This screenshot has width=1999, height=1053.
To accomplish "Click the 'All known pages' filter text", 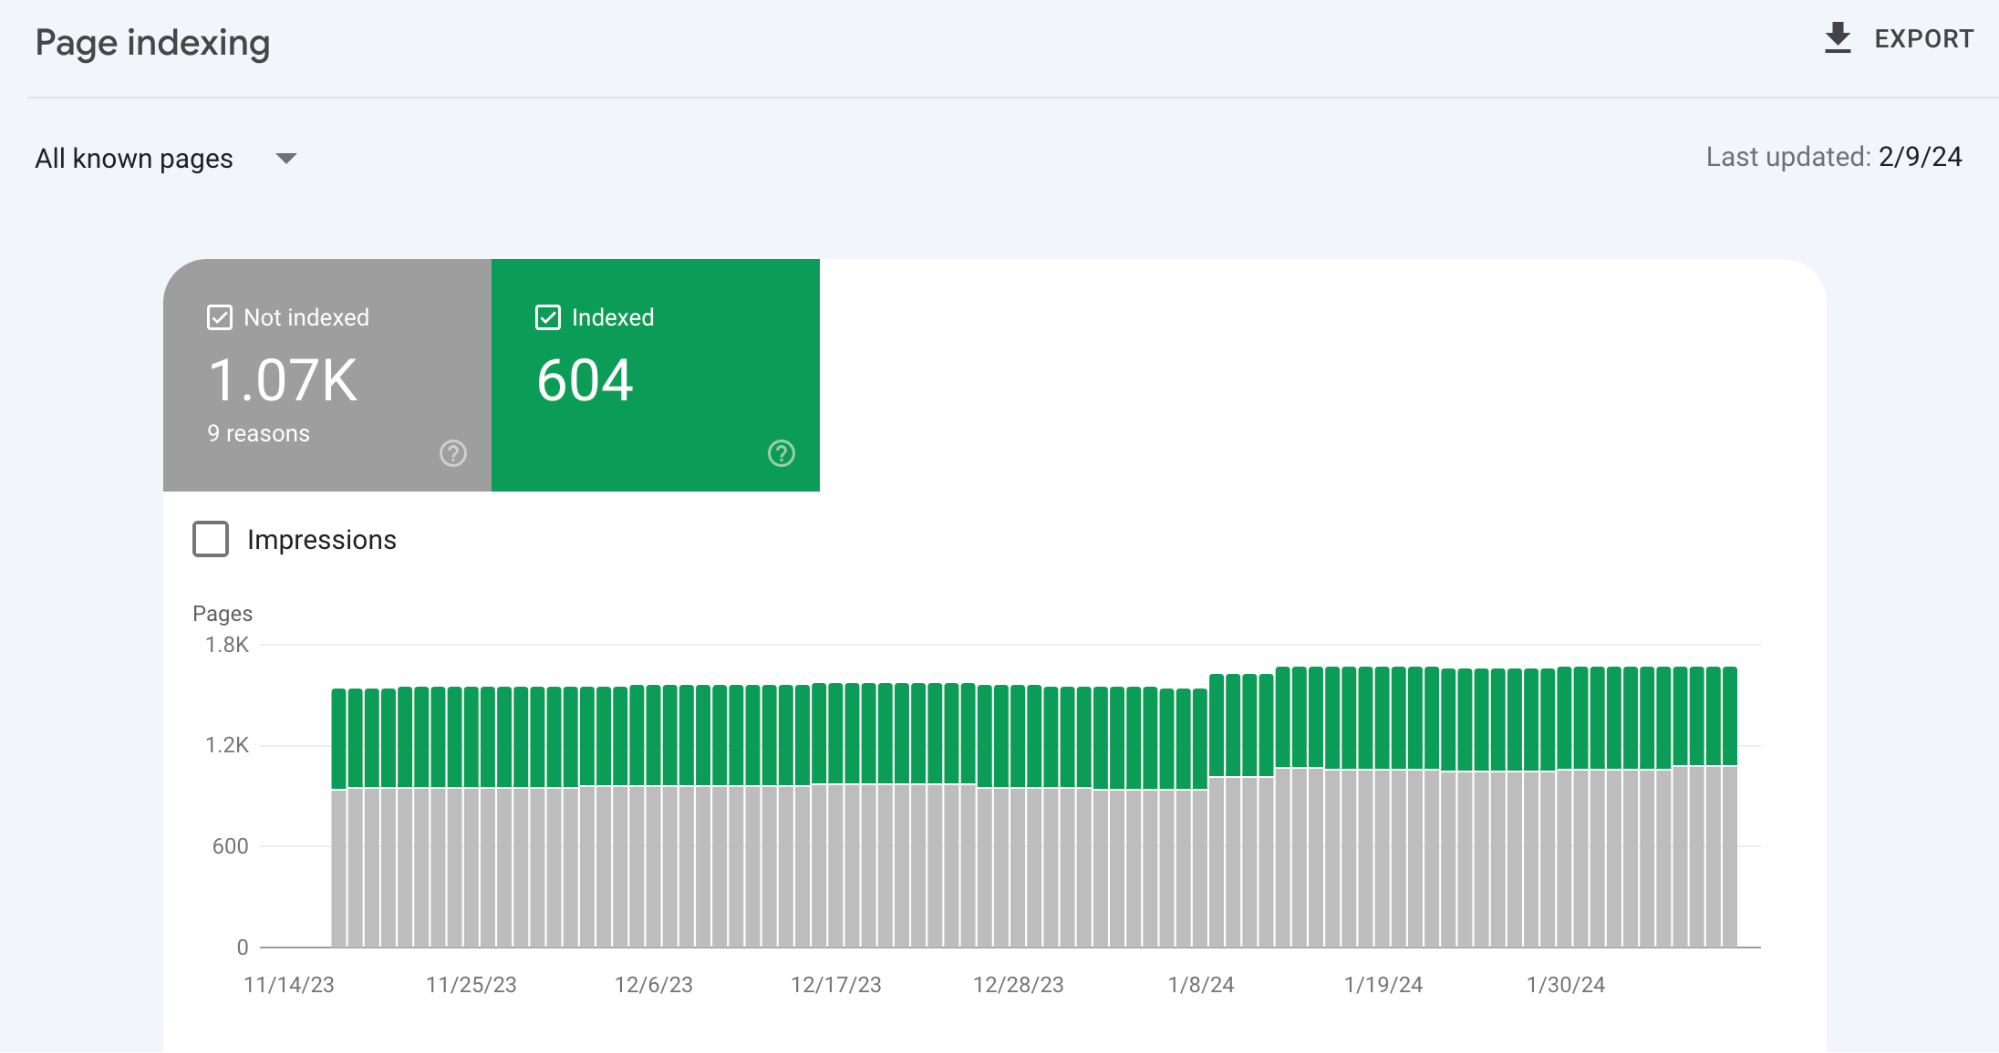I will pyautogui.click(x=134, y=158).
